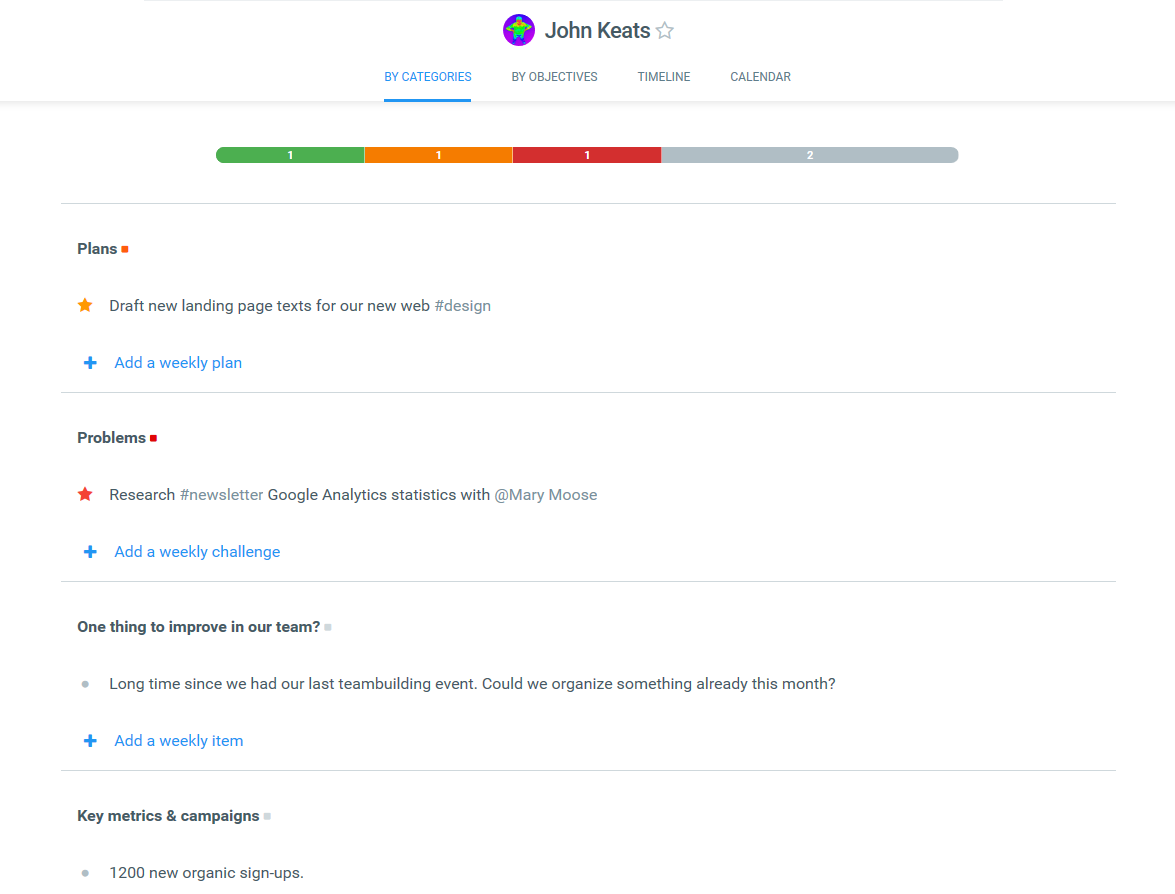
Task: Open the Calendar tab
Action: (x=760, y=77)
